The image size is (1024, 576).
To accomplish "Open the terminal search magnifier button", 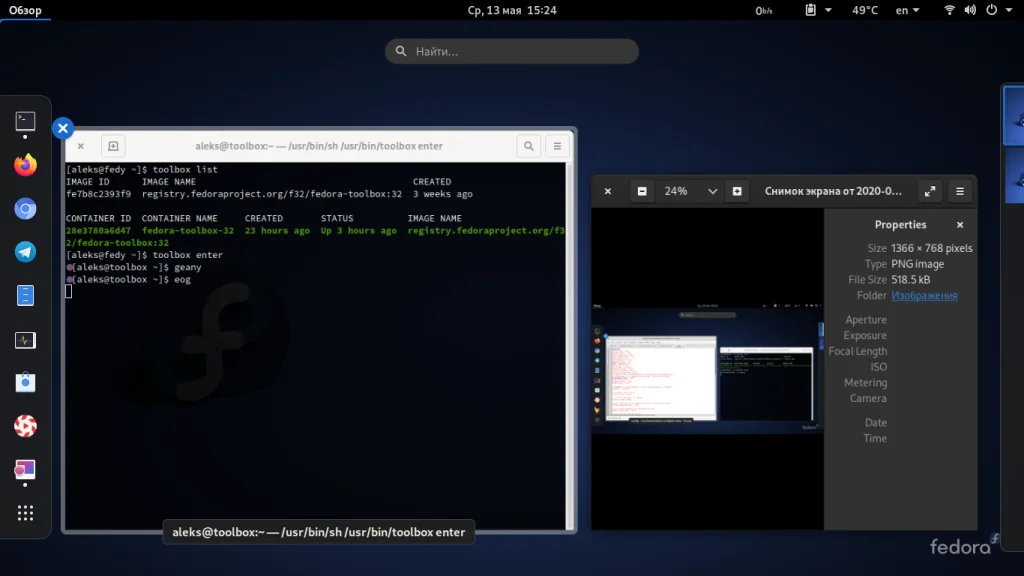I will pyautogui.click(x=528, y=146).
